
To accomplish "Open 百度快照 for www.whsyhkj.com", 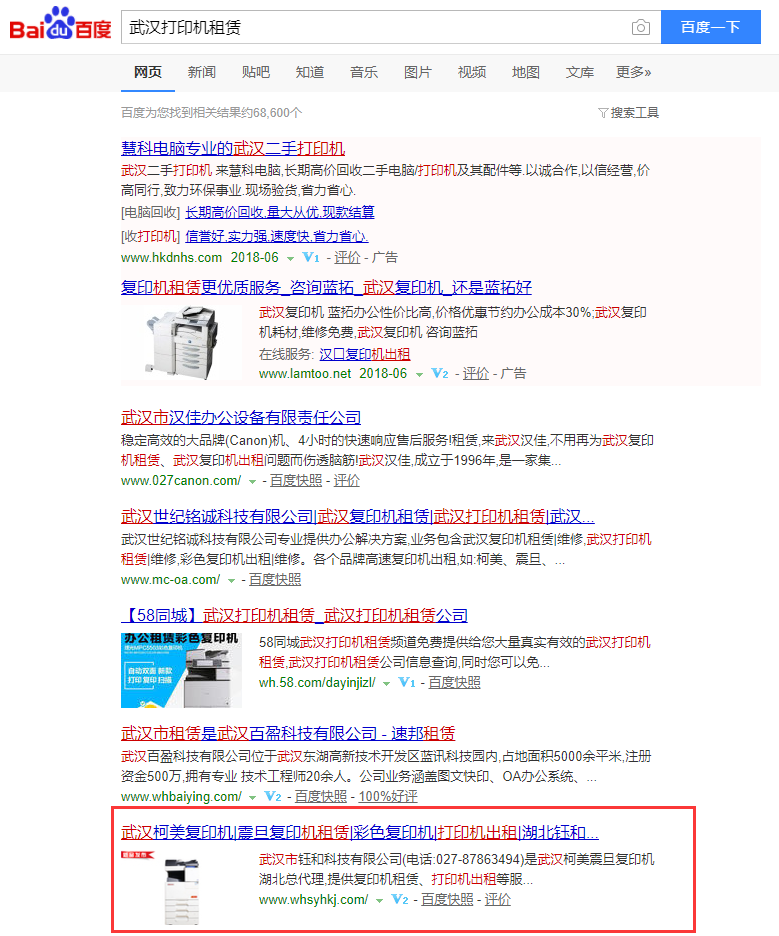I will [447, 900].
